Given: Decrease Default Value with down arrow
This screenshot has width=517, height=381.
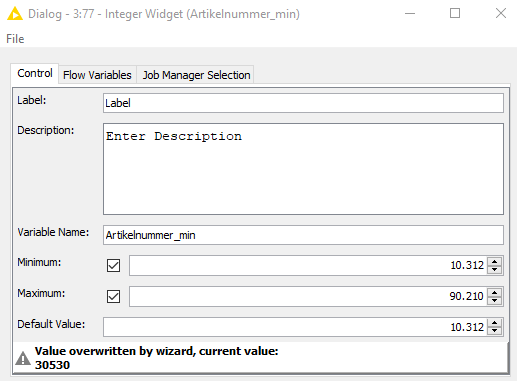Looking at the screenshot, I should pyautogui.click(x=495, y=331).
